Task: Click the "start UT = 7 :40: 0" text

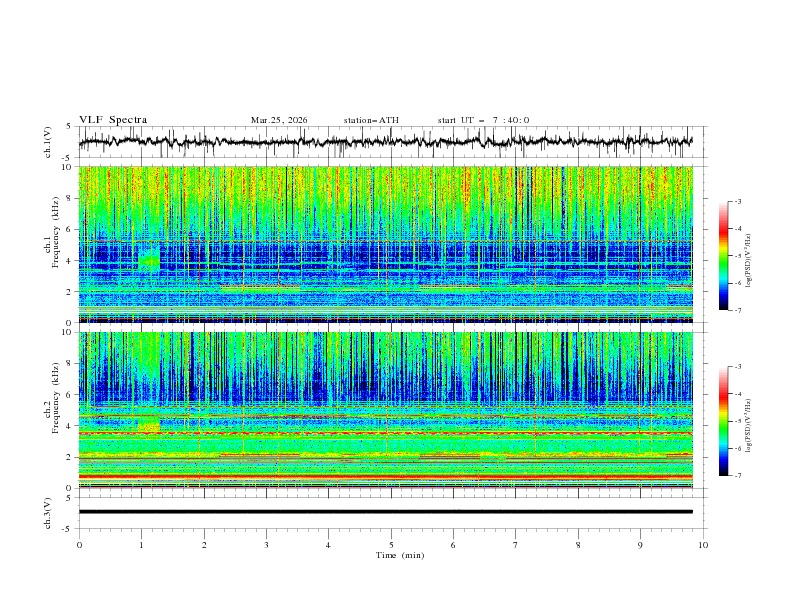Action: pyautogui.click(x=483, y=120)
